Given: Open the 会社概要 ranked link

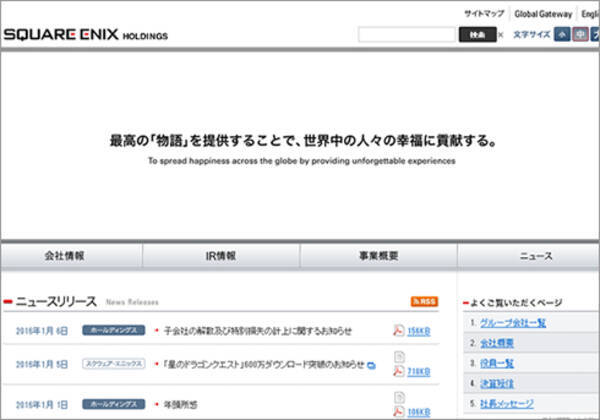Looking at the screenshot, I should 497,343.
